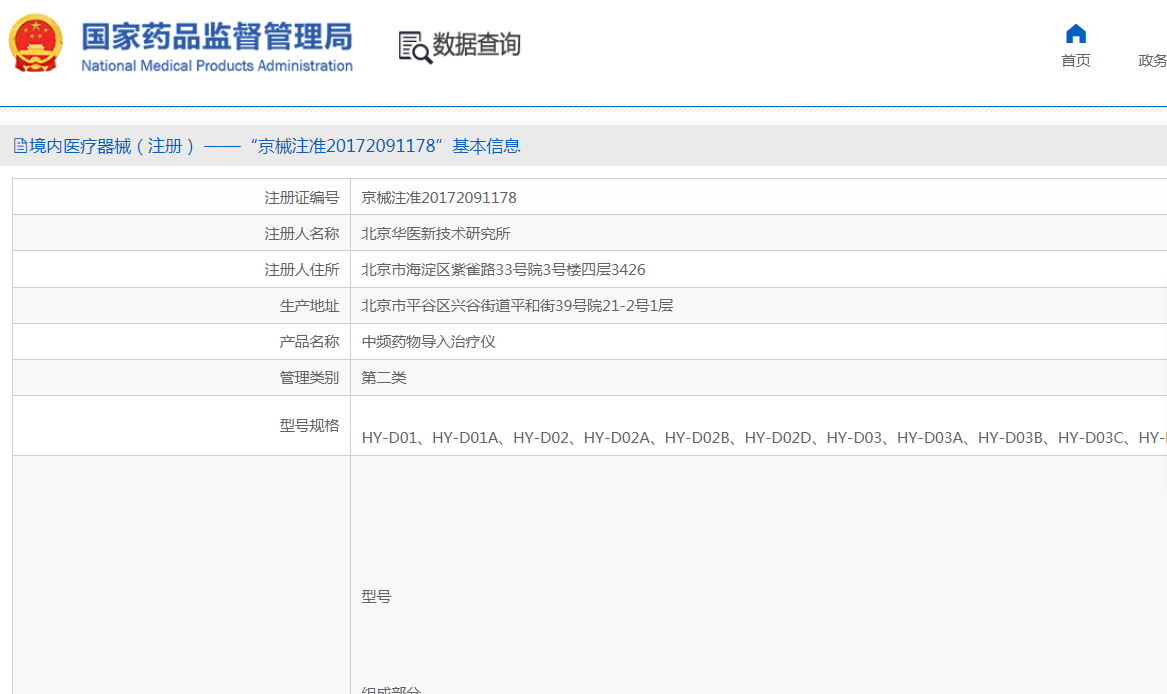
Task: Click the 注册证编号 label
Action: pyautogui.click(x=301, y=197)
